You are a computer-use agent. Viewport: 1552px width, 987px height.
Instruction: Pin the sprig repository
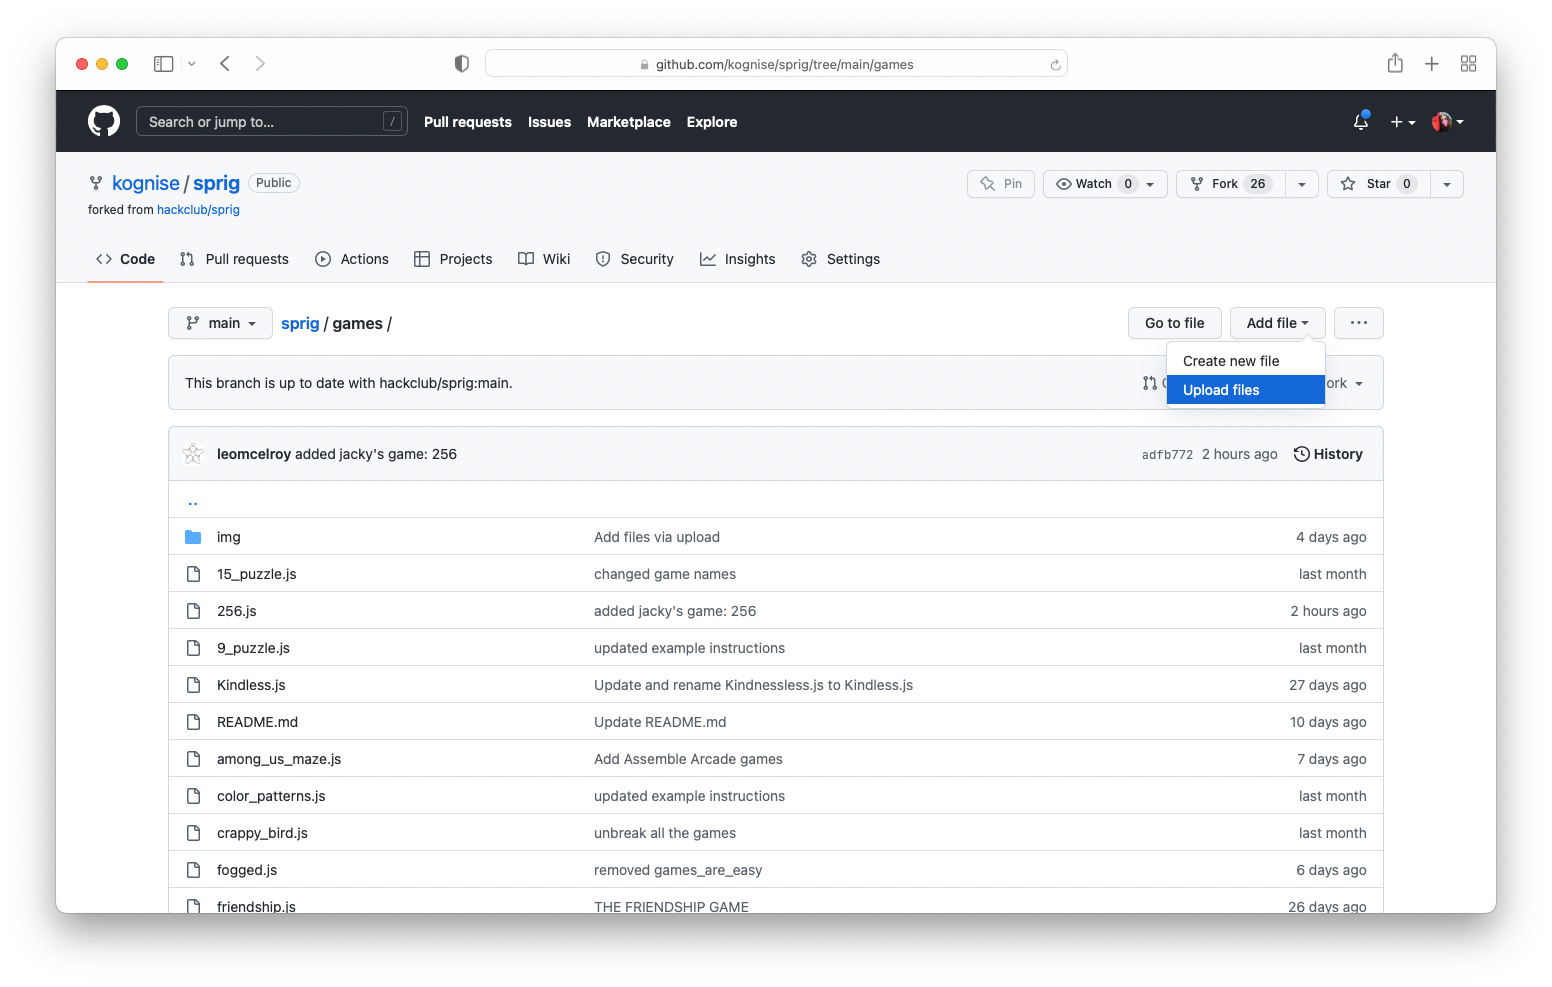click(x=1000, y=184)
